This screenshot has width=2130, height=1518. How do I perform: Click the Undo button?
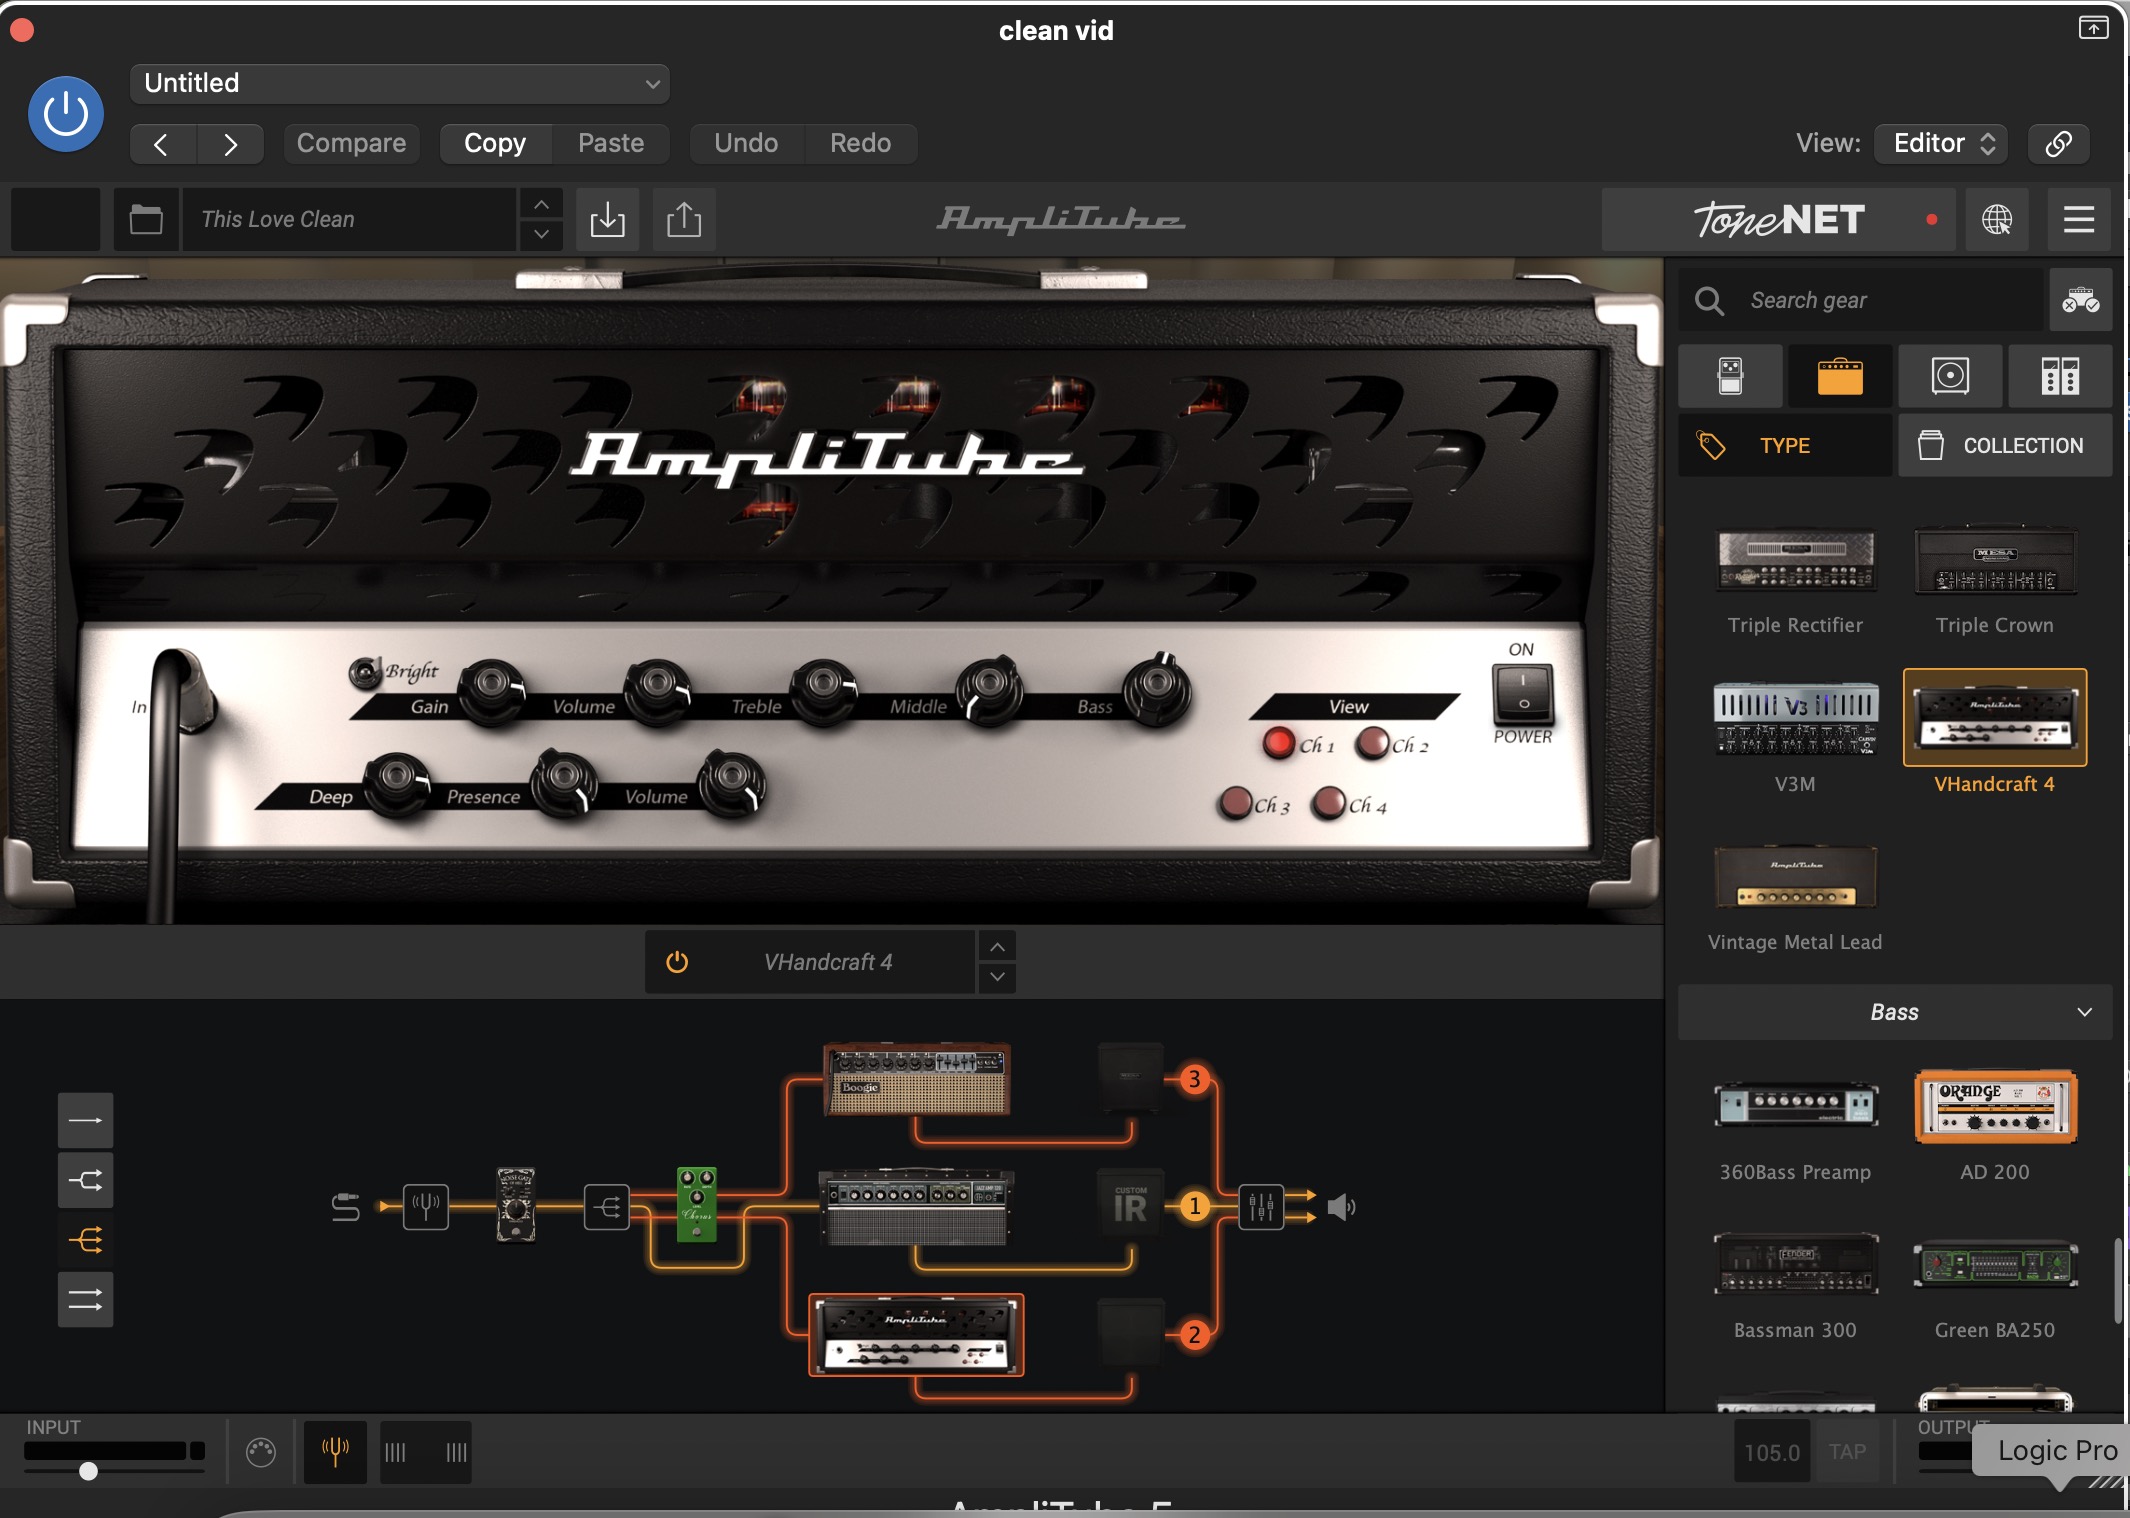[x=746, y=144]
